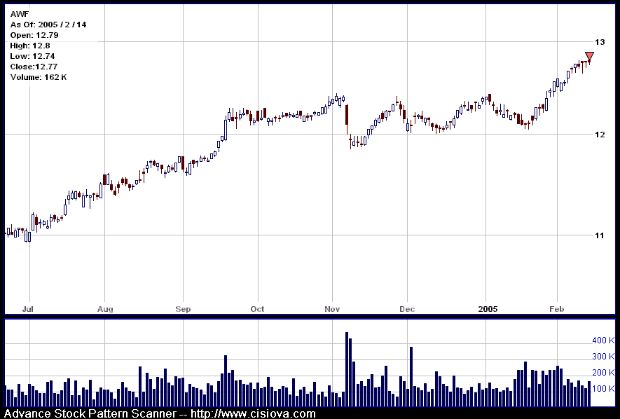This screenshot has height=419, width=620.
Task: Click the 'Low: 12.74' value
Action: coord(32,56)
